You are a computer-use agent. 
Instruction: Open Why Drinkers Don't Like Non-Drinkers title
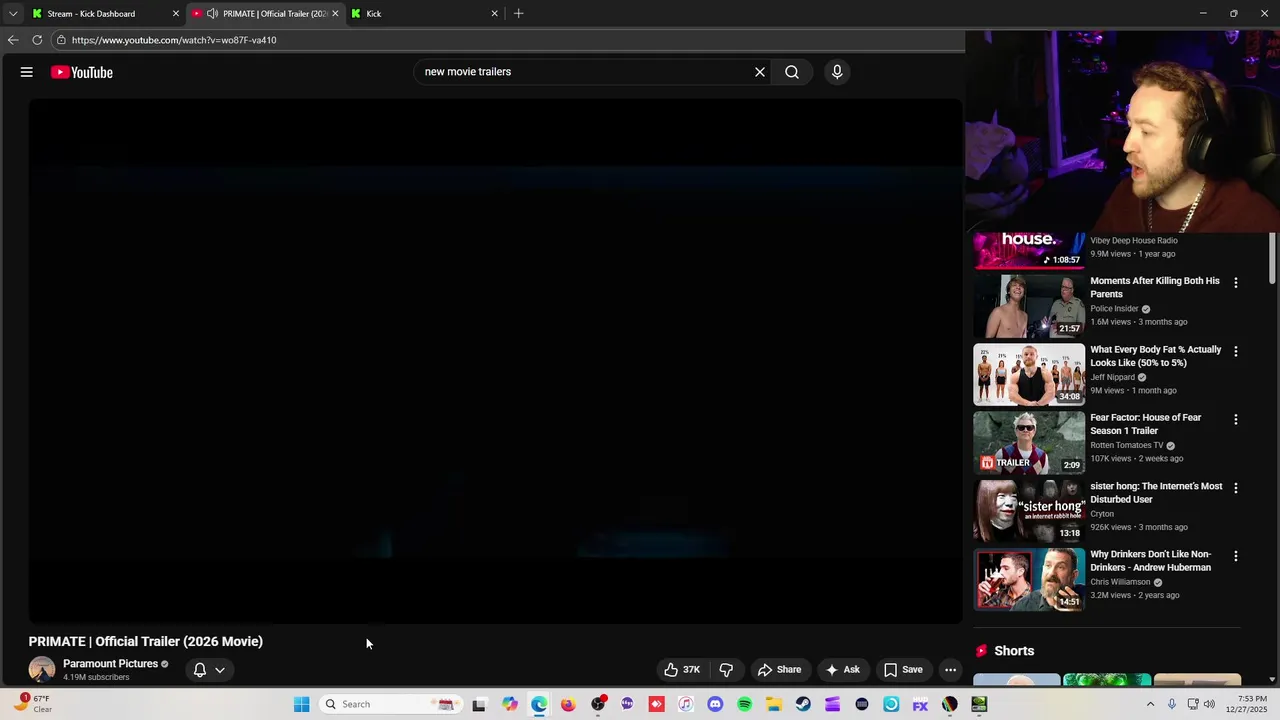coord(1150,561)
